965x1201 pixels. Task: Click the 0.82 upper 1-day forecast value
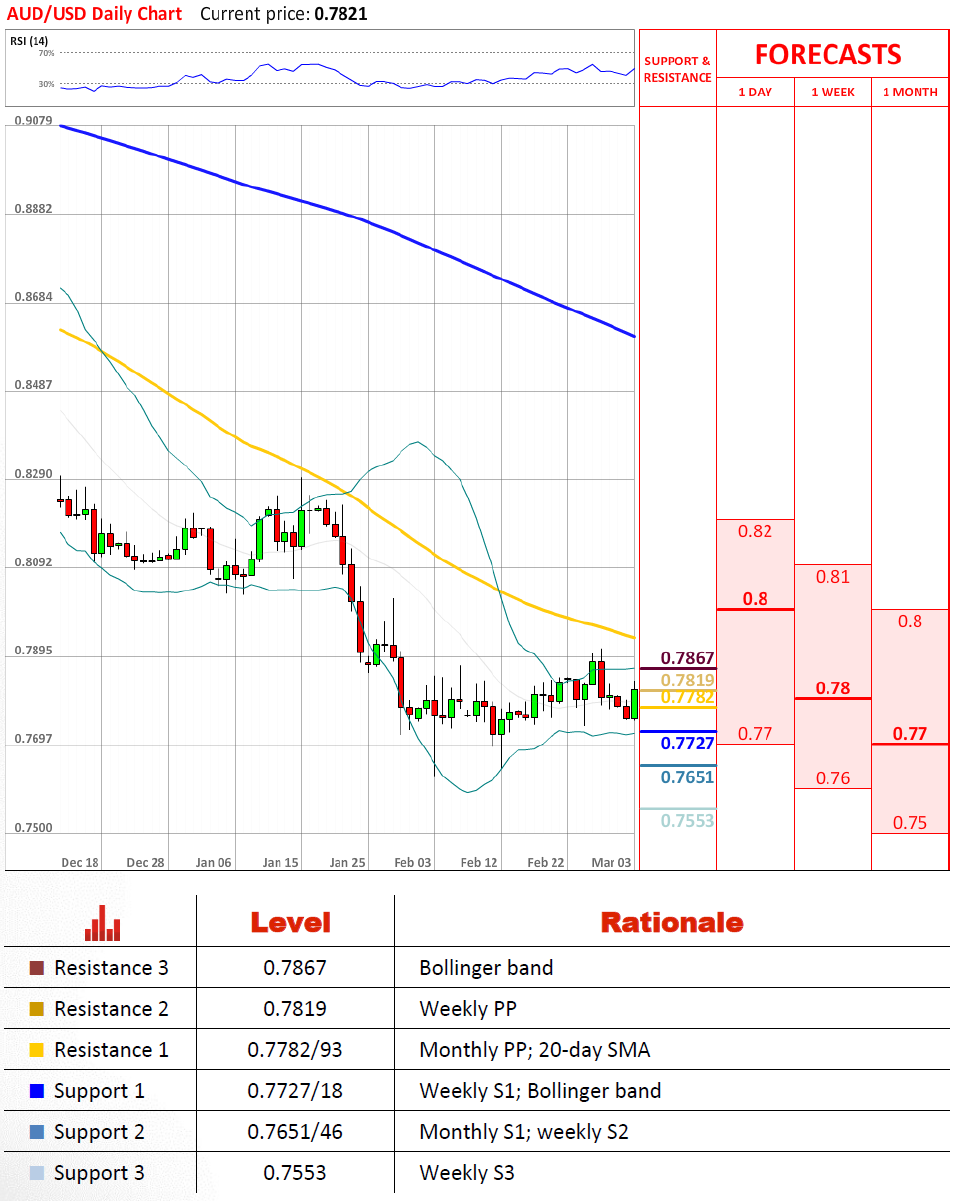[x=755, y=531]
